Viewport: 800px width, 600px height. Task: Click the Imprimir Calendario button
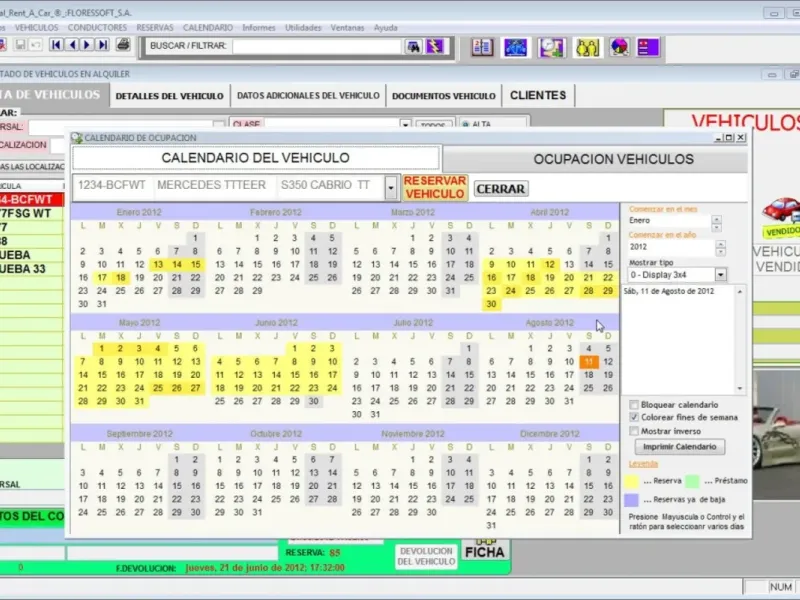[679, 447]
